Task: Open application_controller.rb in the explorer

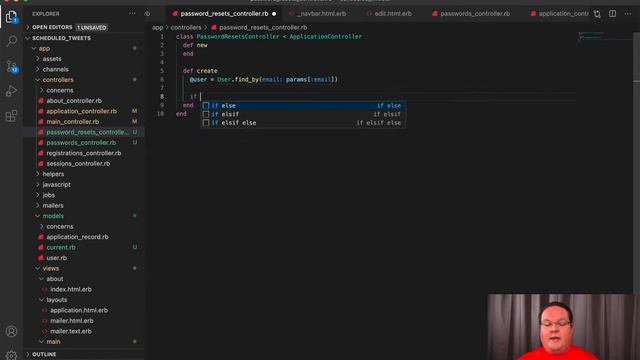Action: 81,111
